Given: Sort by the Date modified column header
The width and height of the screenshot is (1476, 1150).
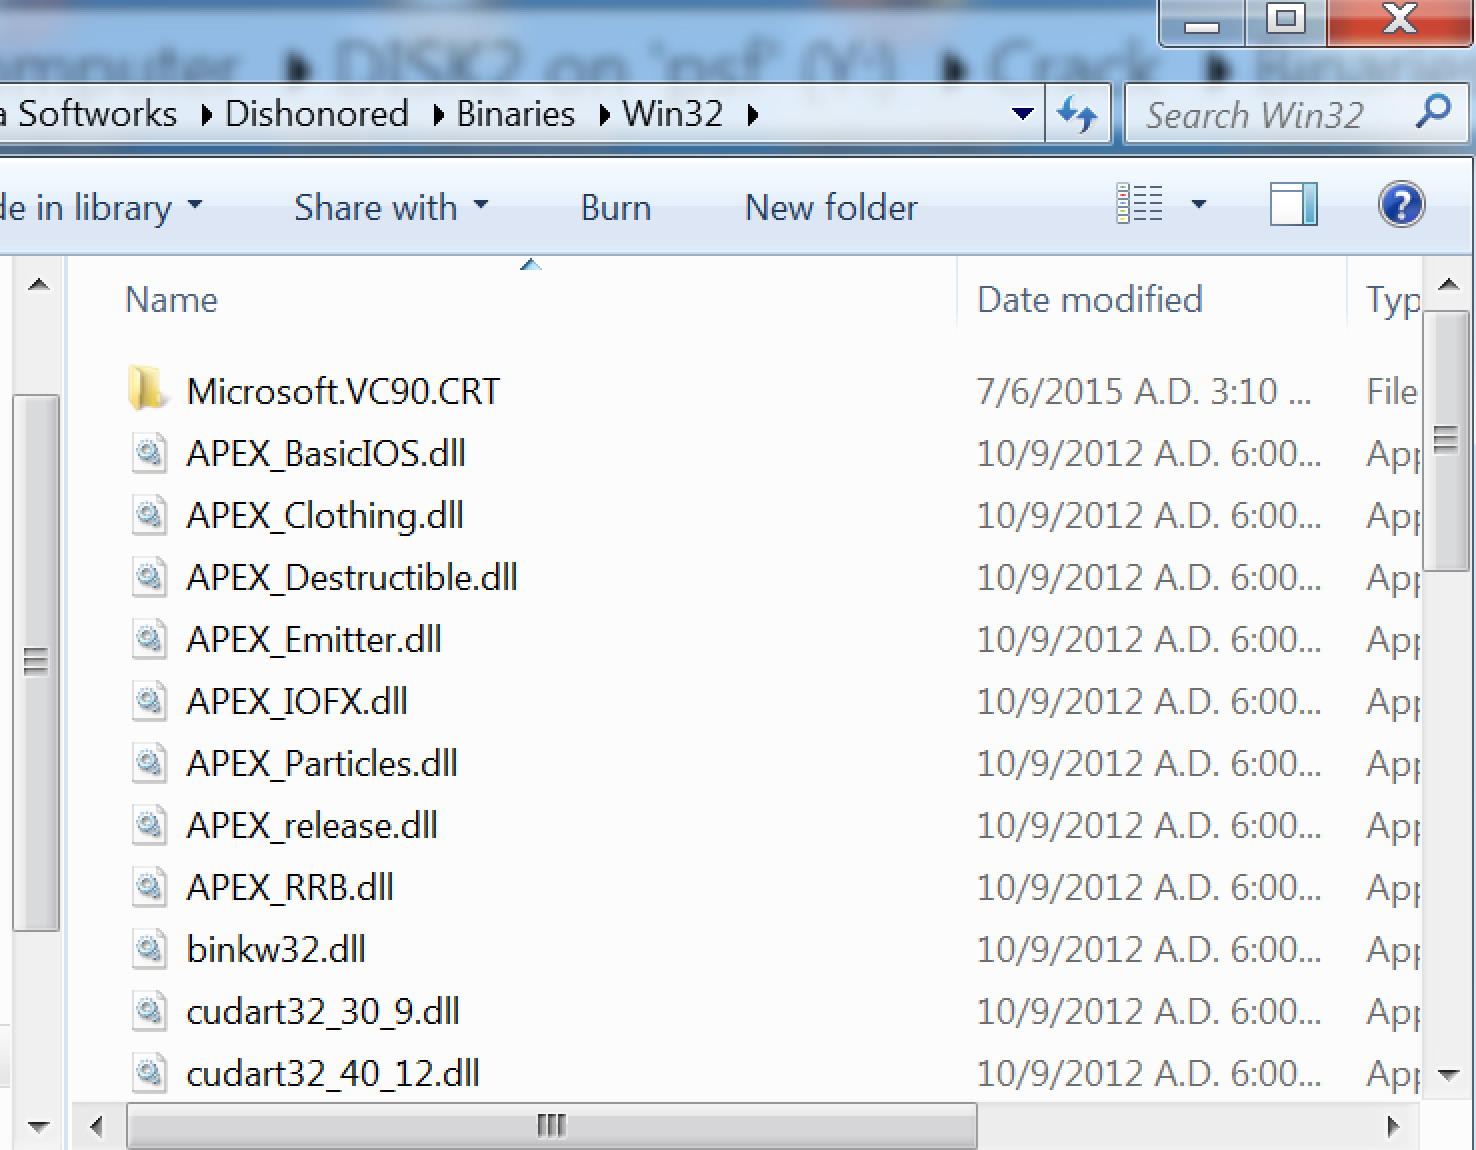Looking at the screenshot, I should 1089,300.
